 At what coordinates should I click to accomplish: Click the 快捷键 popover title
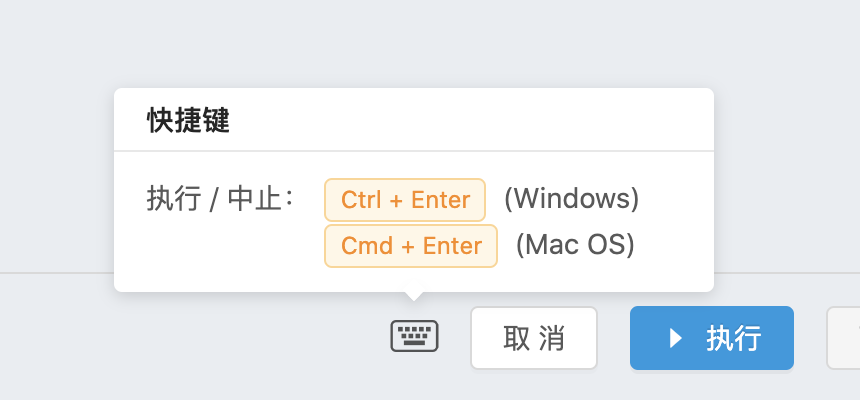point(188,121)
